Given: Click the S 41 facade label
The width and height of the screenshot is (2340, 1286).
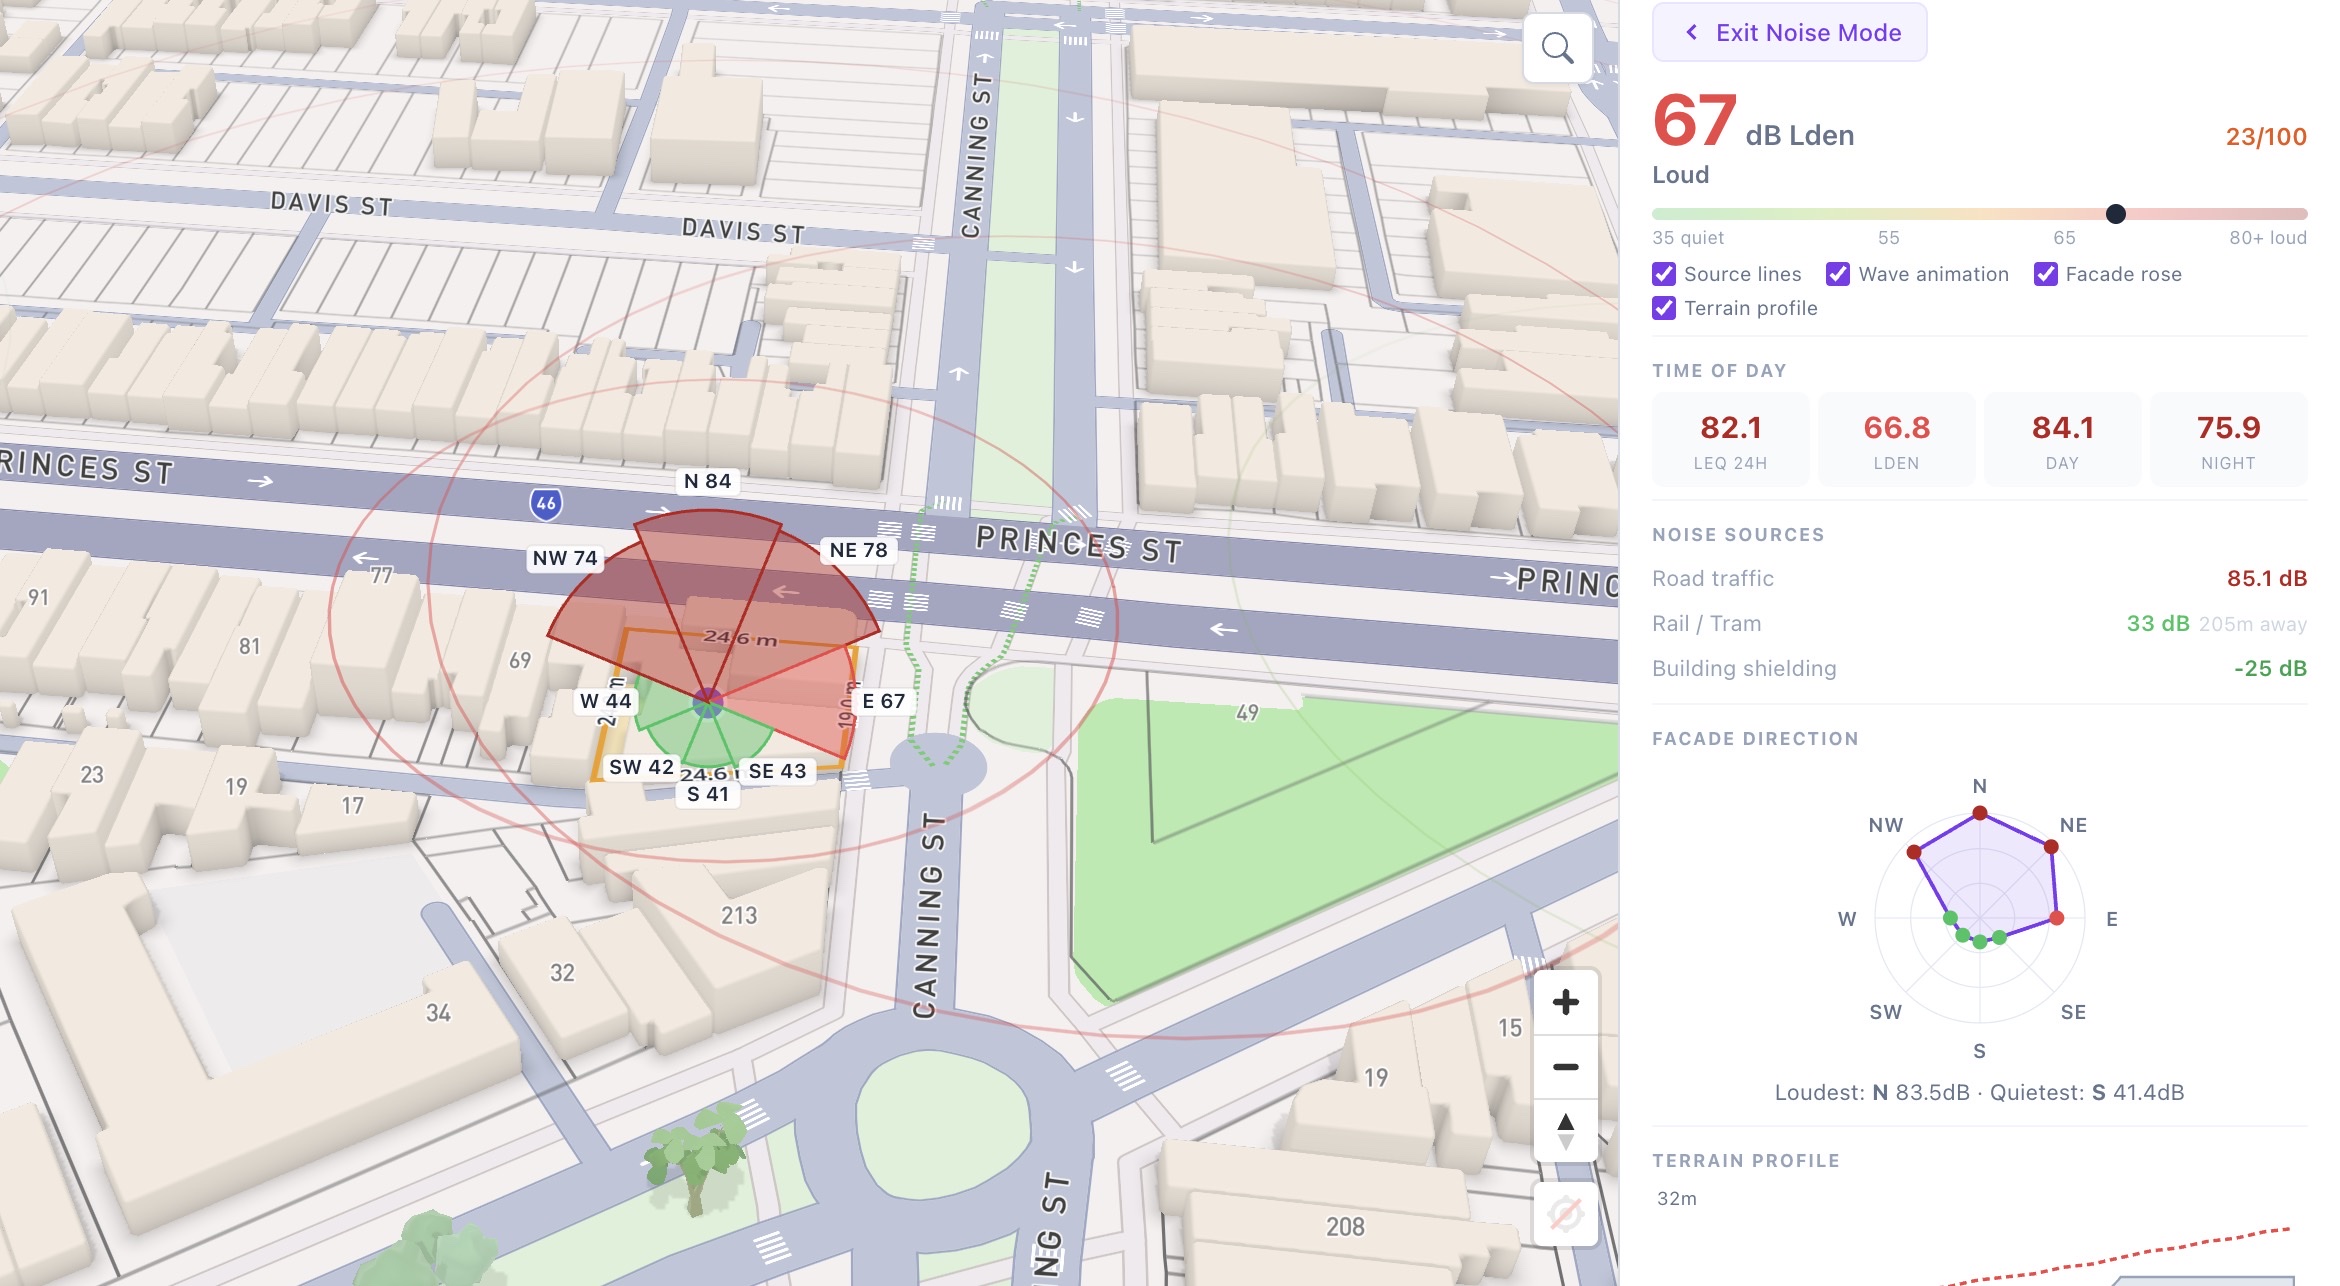Looking at the screenshot, I should (708, 794).
